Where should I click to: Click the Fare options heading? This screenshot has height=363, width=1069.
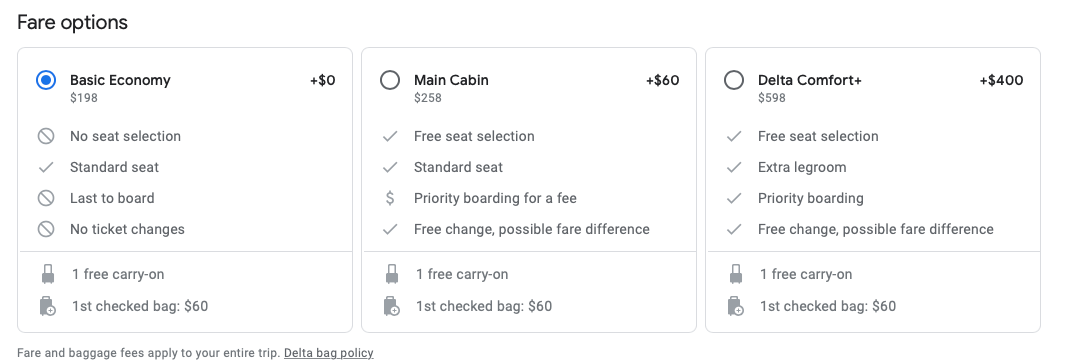tap(72, 22)
